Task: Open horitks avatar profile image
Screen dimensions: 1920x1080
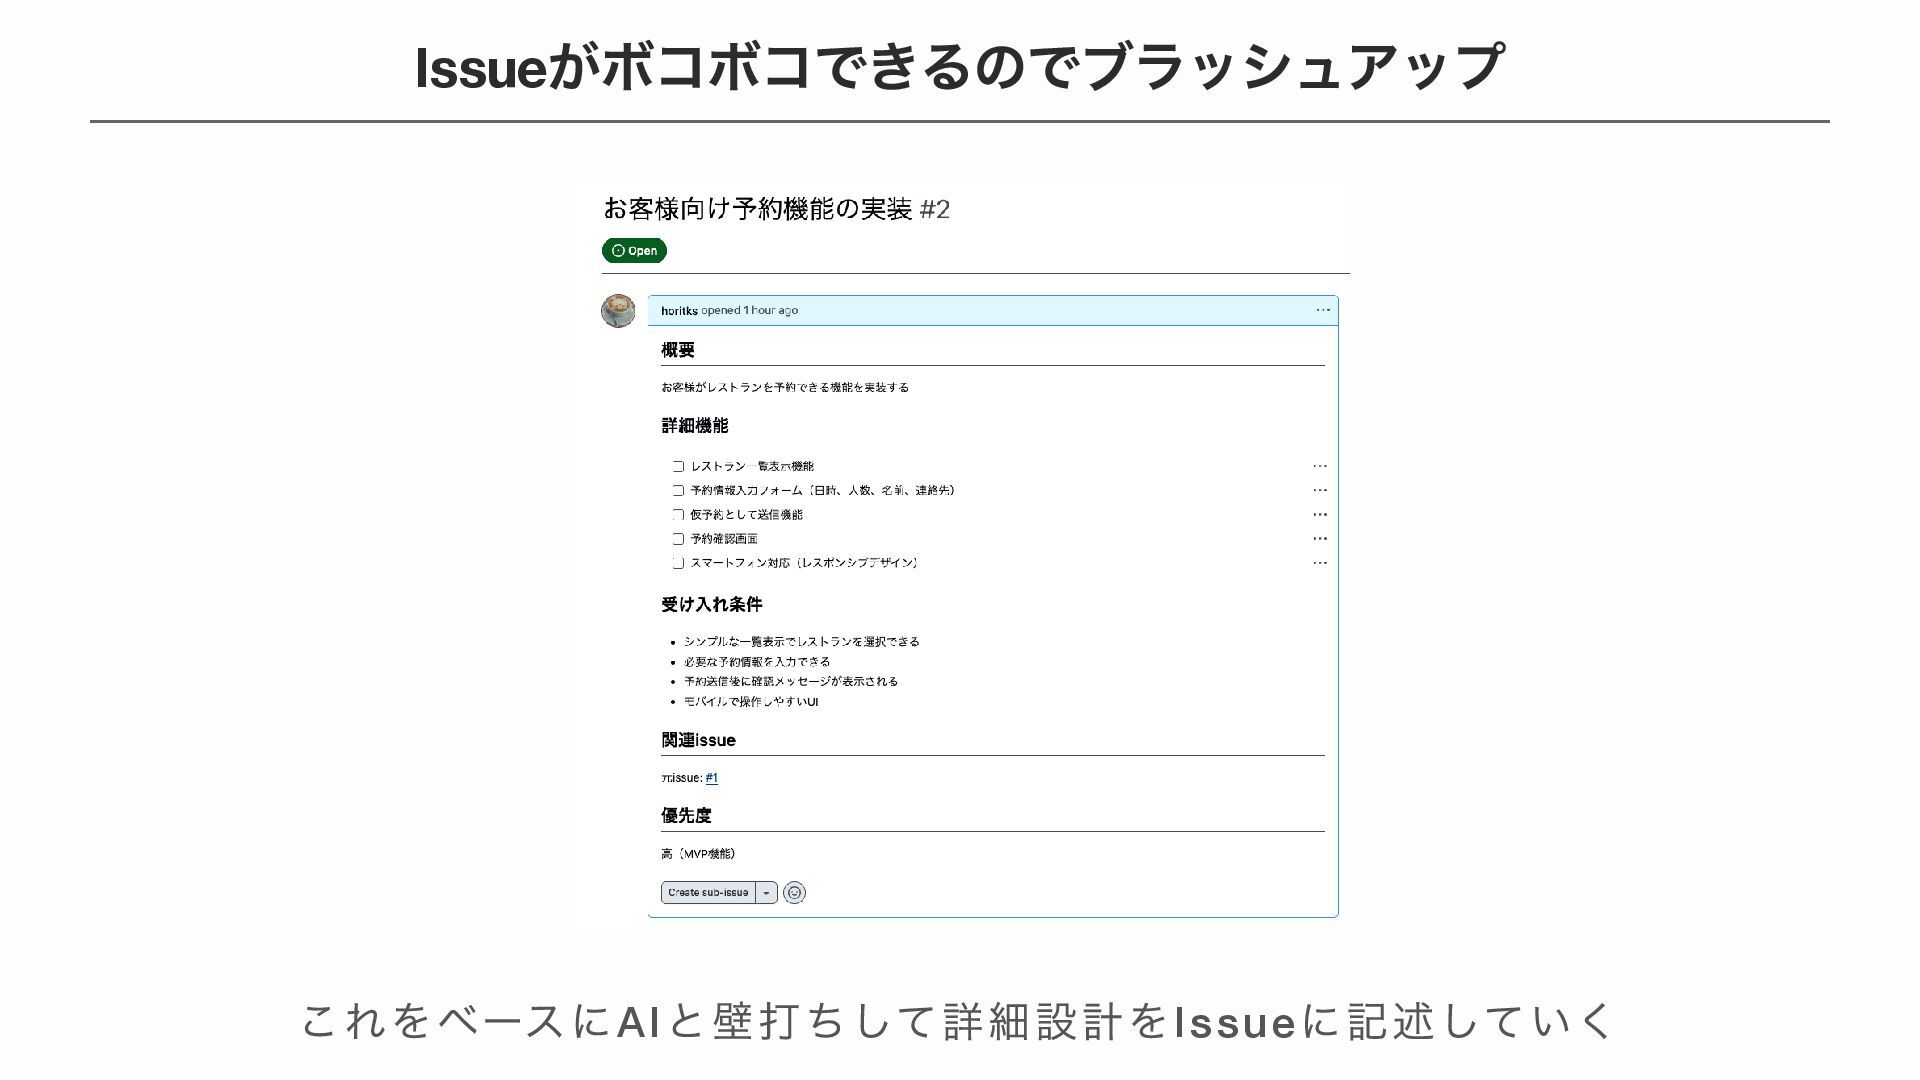Action: click(618, 311)
